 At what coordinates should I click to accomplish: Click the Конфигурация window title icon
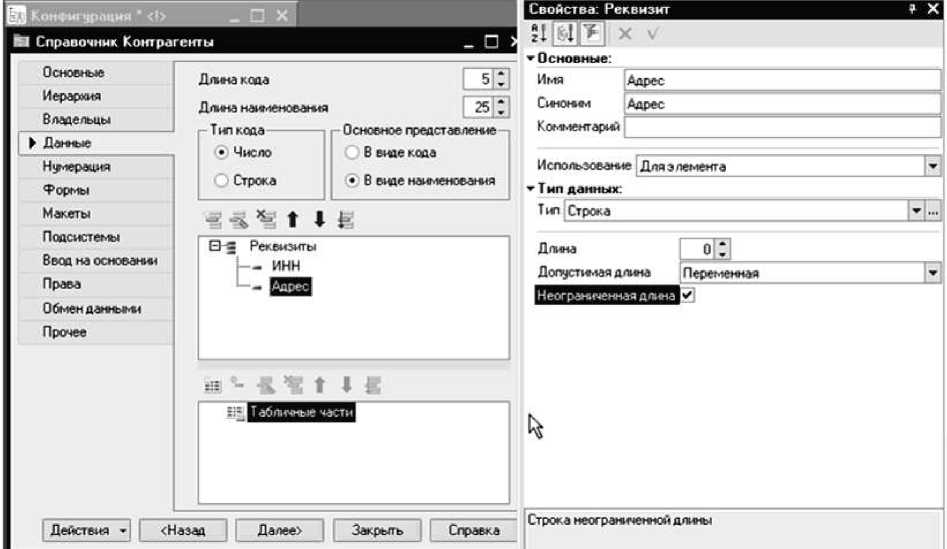point(16,14)
